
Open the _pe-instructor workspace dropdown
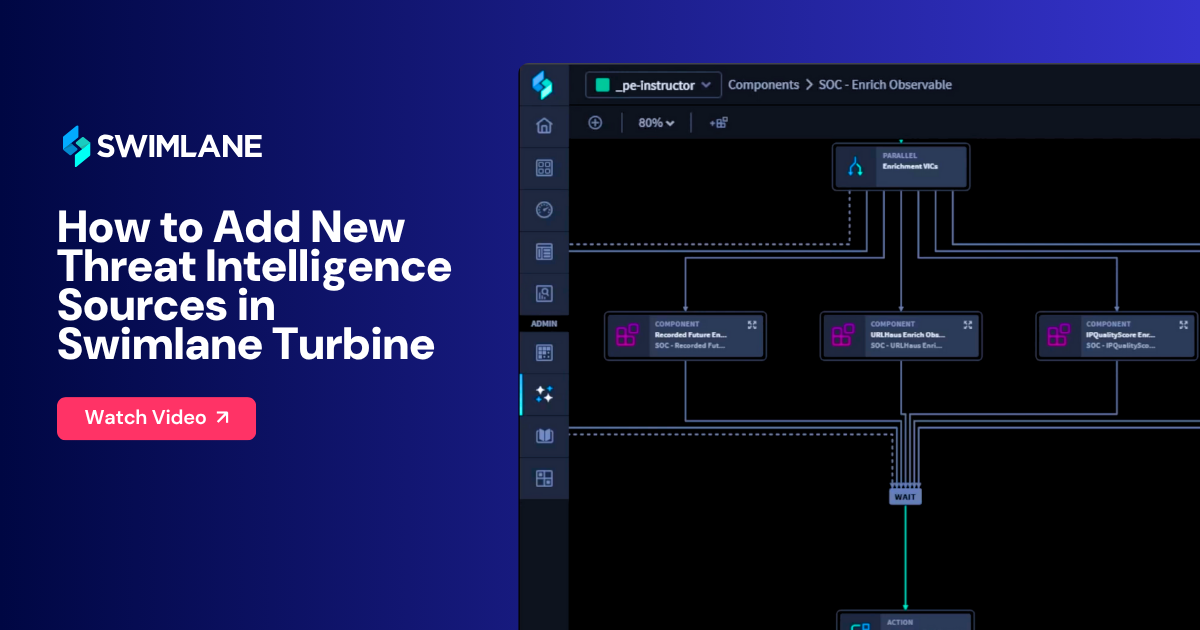pos(653,85)
